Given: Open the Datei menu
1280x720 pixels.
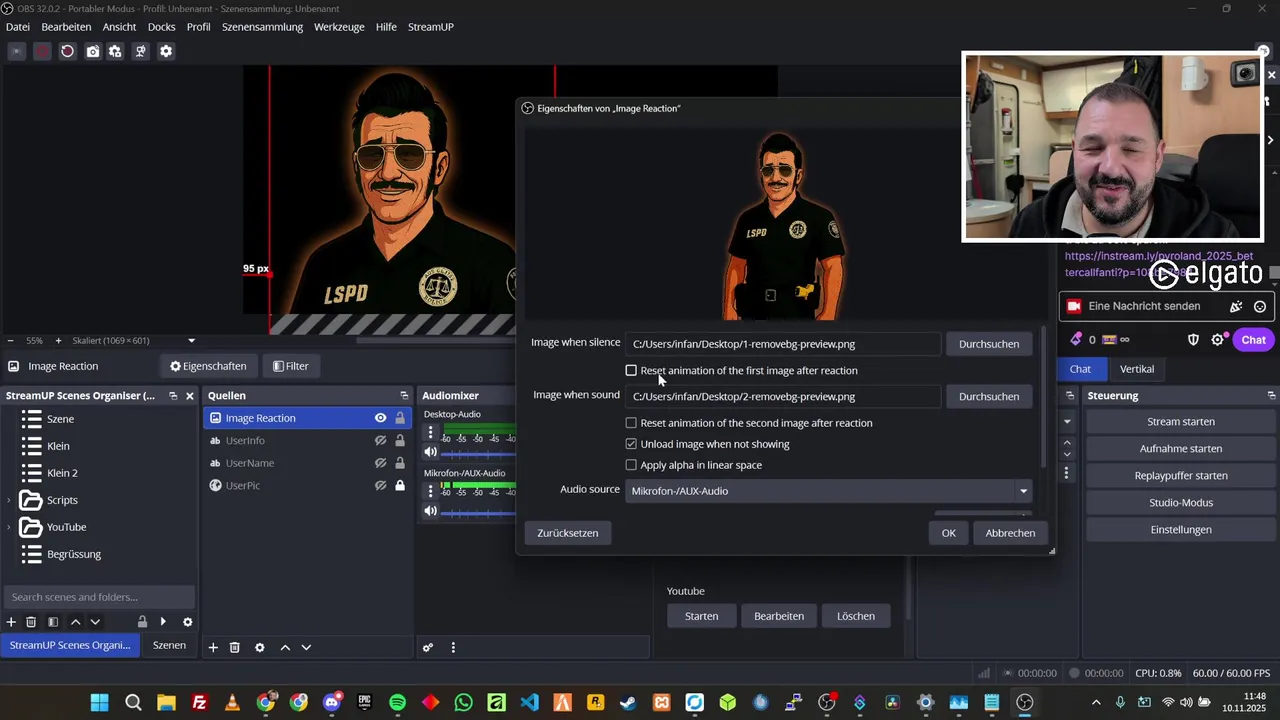Looking at the screenshot, I should [18, 27].
